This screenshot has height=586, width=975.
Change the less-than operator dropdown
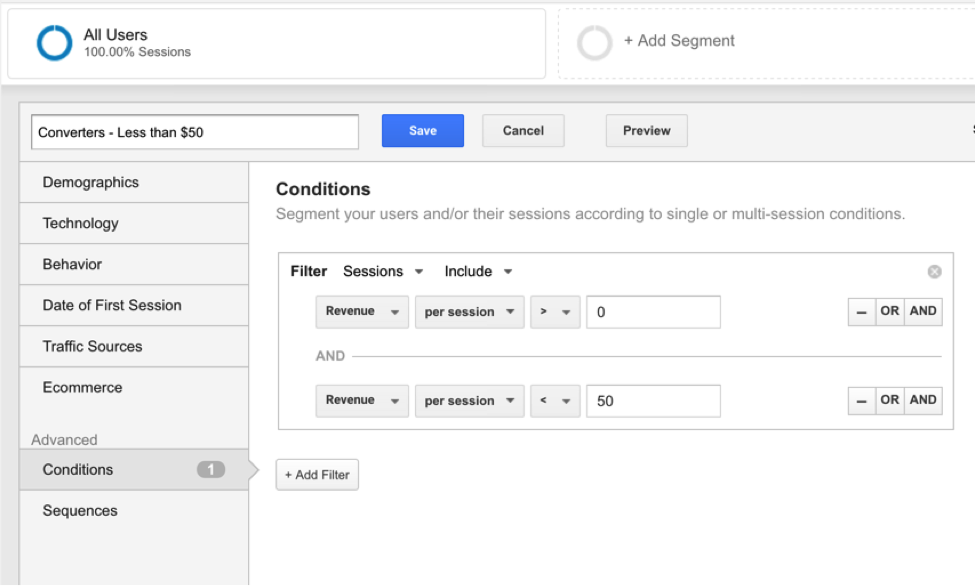point(555,401)
